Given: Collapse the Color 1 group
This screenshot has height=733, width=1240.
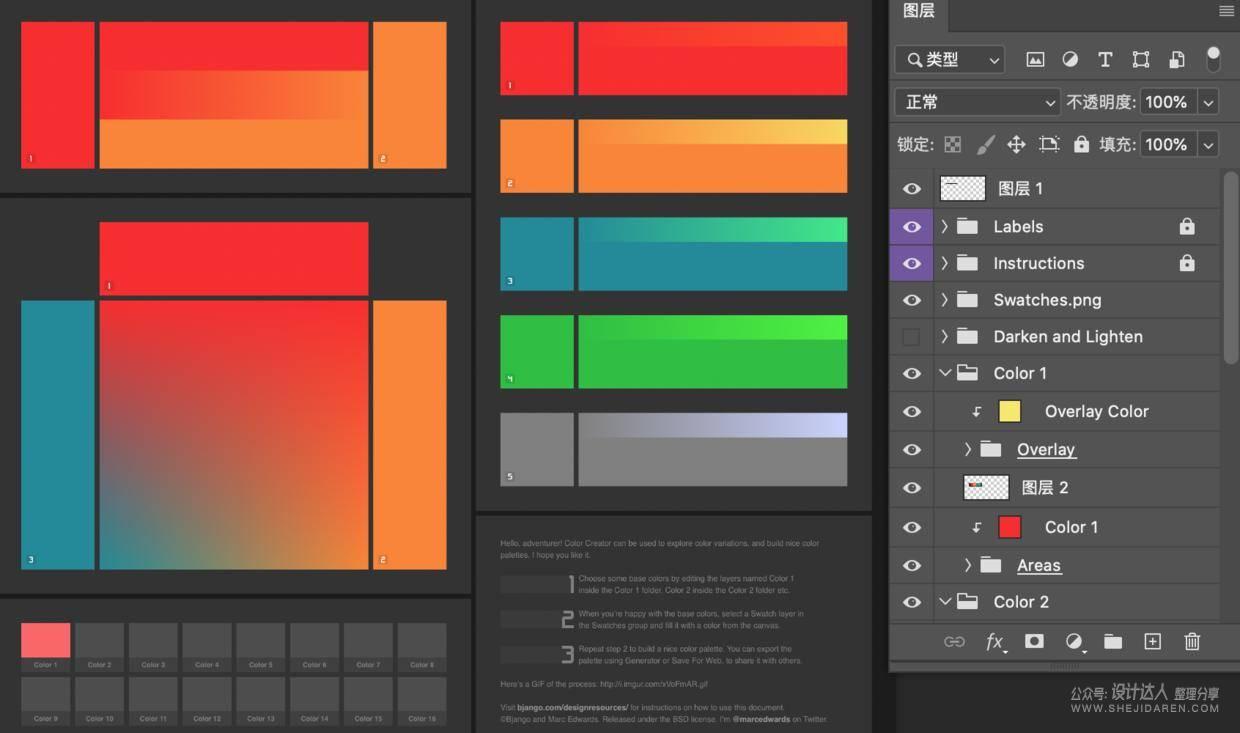Looking at the screenshot, I should point(944,372).
